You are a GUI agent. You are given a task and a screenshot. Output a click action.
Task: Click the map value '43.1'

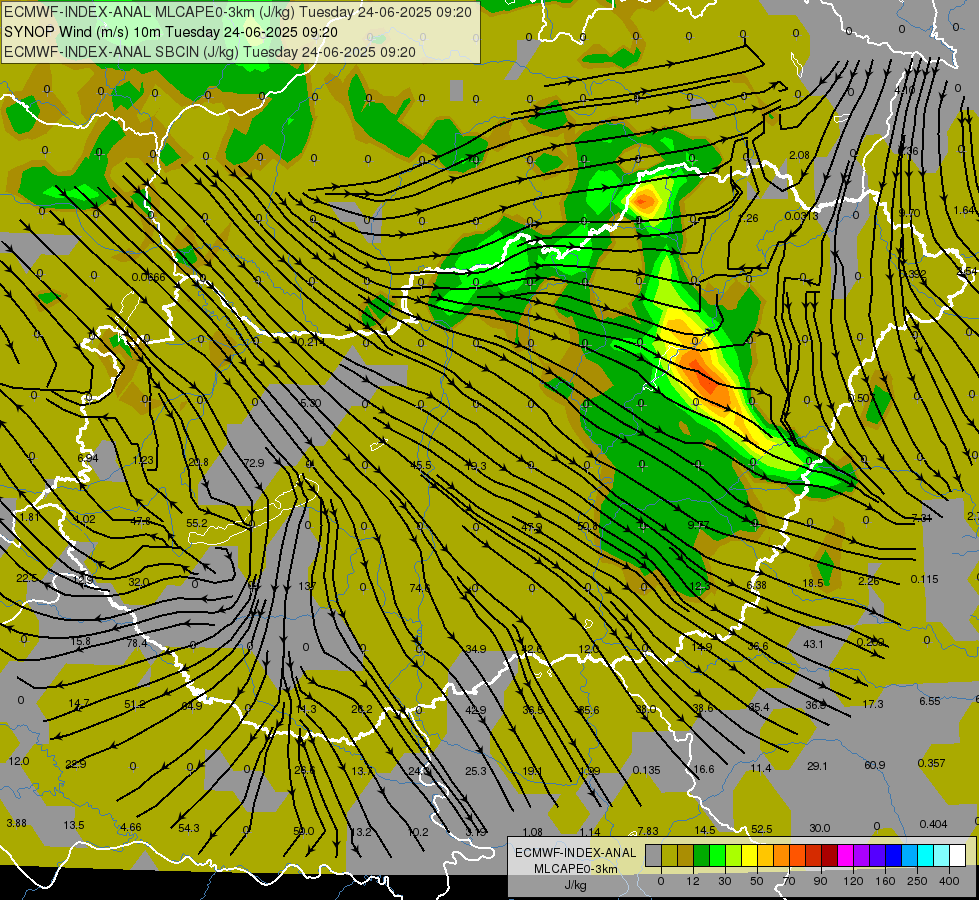click(x=813, y=644)
